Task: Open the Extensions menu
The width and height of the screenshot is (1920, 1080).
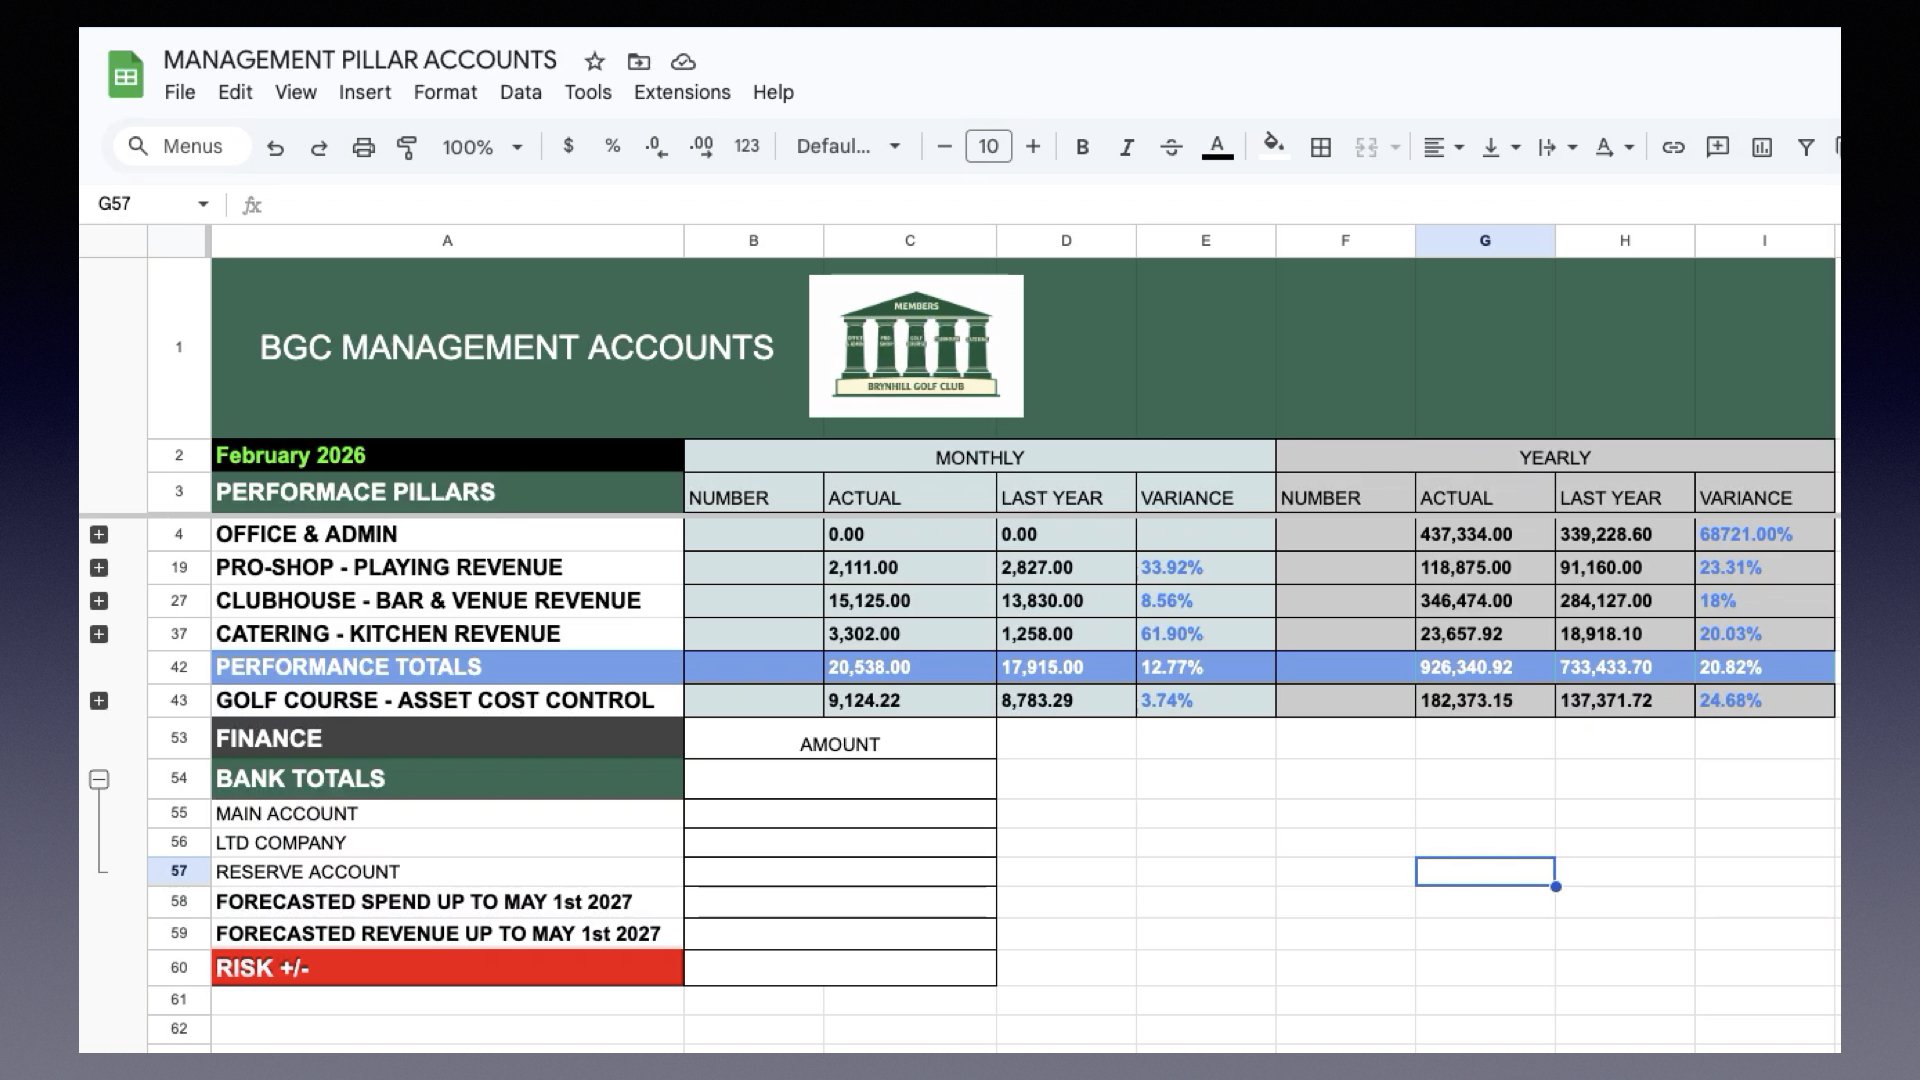Action: click(x=682, y=92)
